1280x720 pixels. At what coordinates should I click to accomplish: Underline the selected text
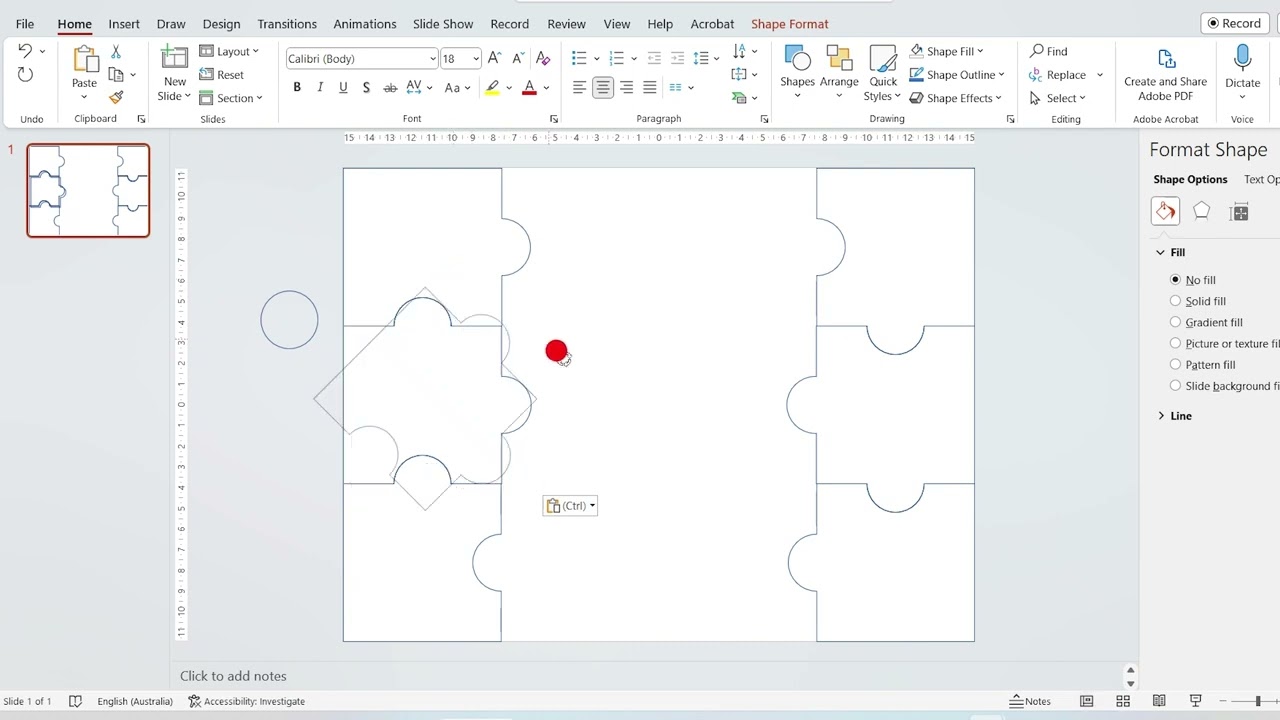pos(343,87)
